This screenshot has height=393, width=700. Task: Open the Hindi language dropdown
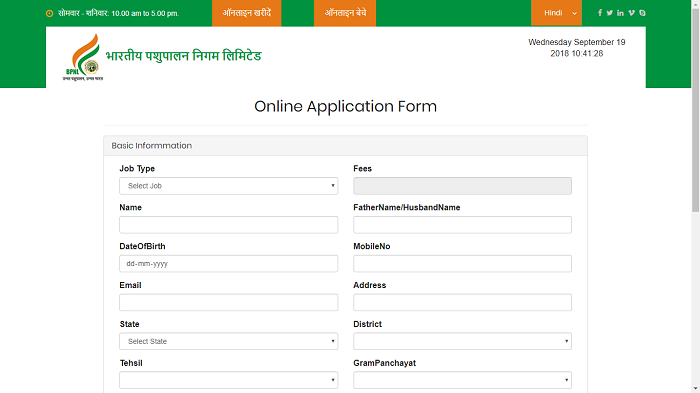(x=556, y=13)
